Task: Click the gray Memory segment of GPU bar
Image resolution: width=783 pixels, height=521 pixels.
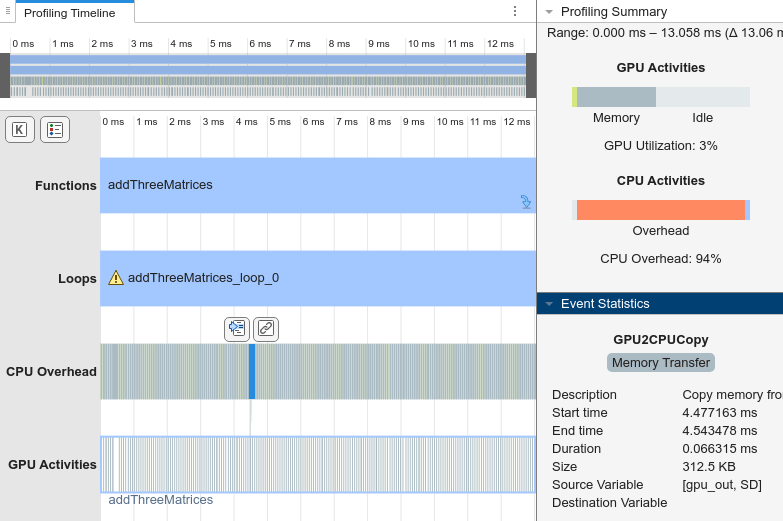Action: coord(616,97)
